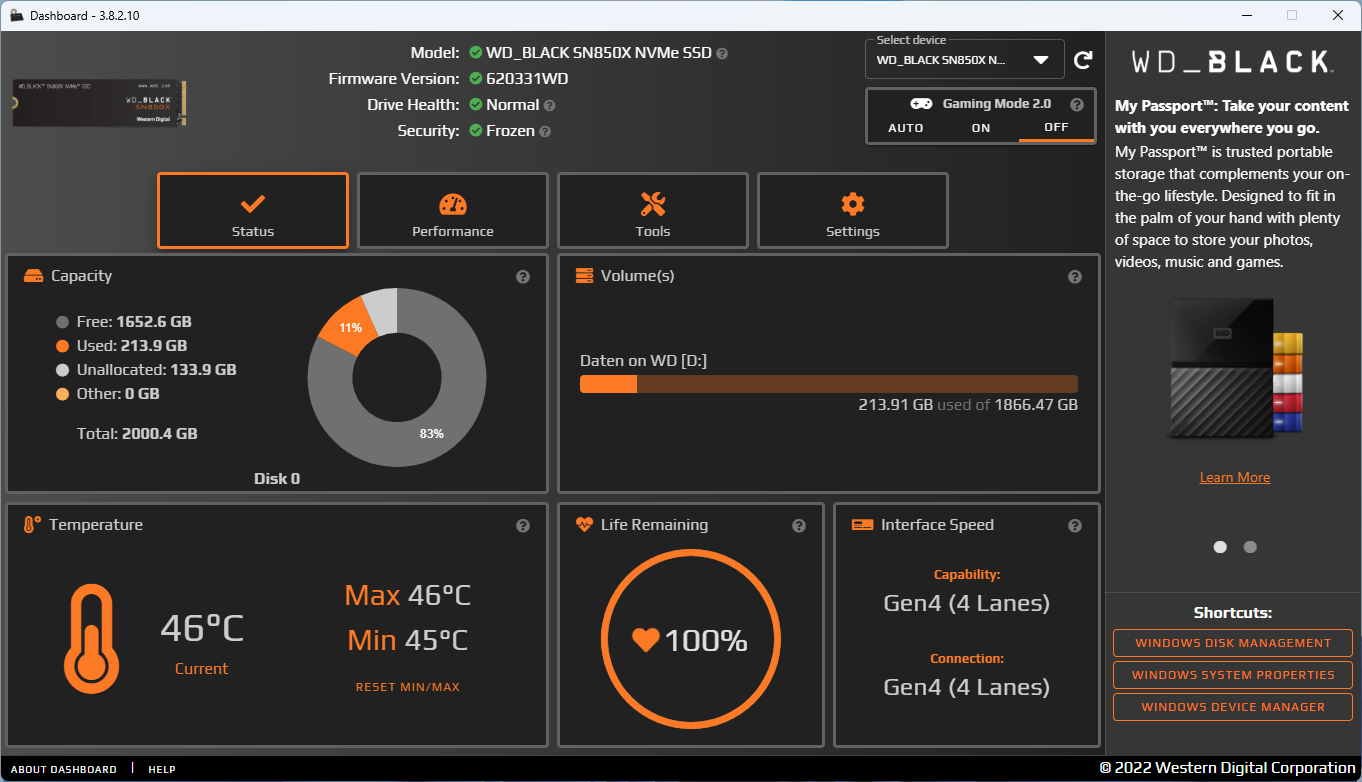
Task: Open Windows Disk Management shortcut
Action: 1233,643
